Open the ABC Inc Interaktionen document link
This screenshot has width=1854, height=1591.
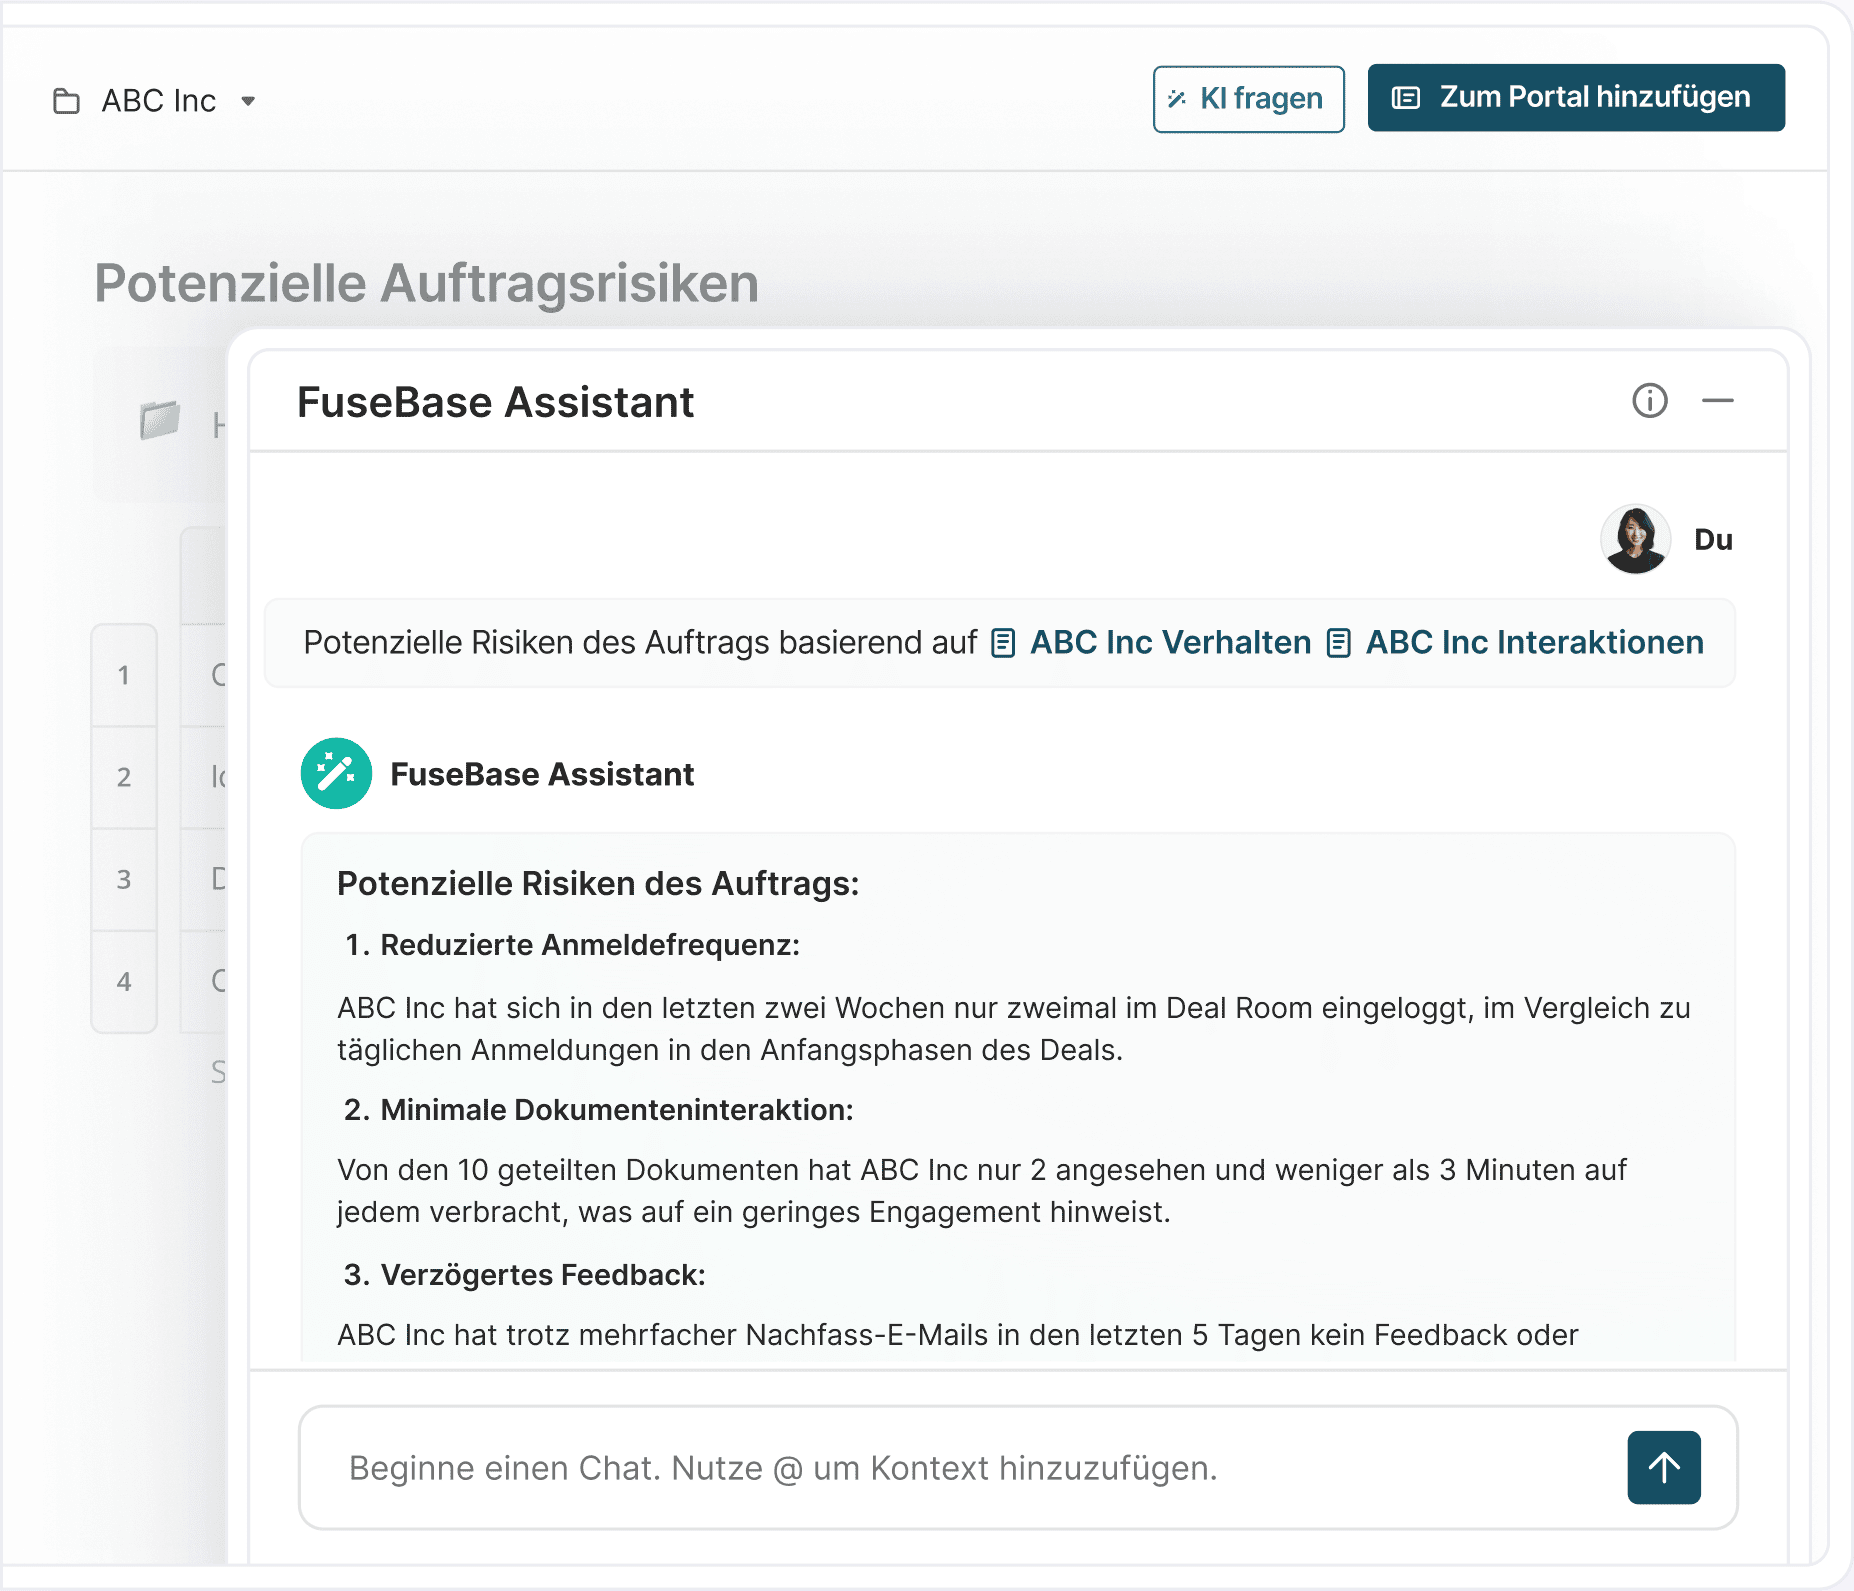(1515, 642)
